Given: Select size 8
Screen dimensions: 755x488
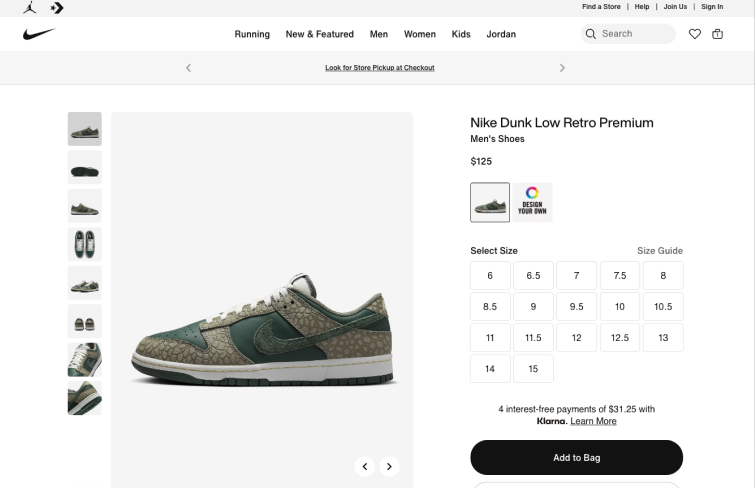Looking at the screenshot, I should [x=663, y=276].
